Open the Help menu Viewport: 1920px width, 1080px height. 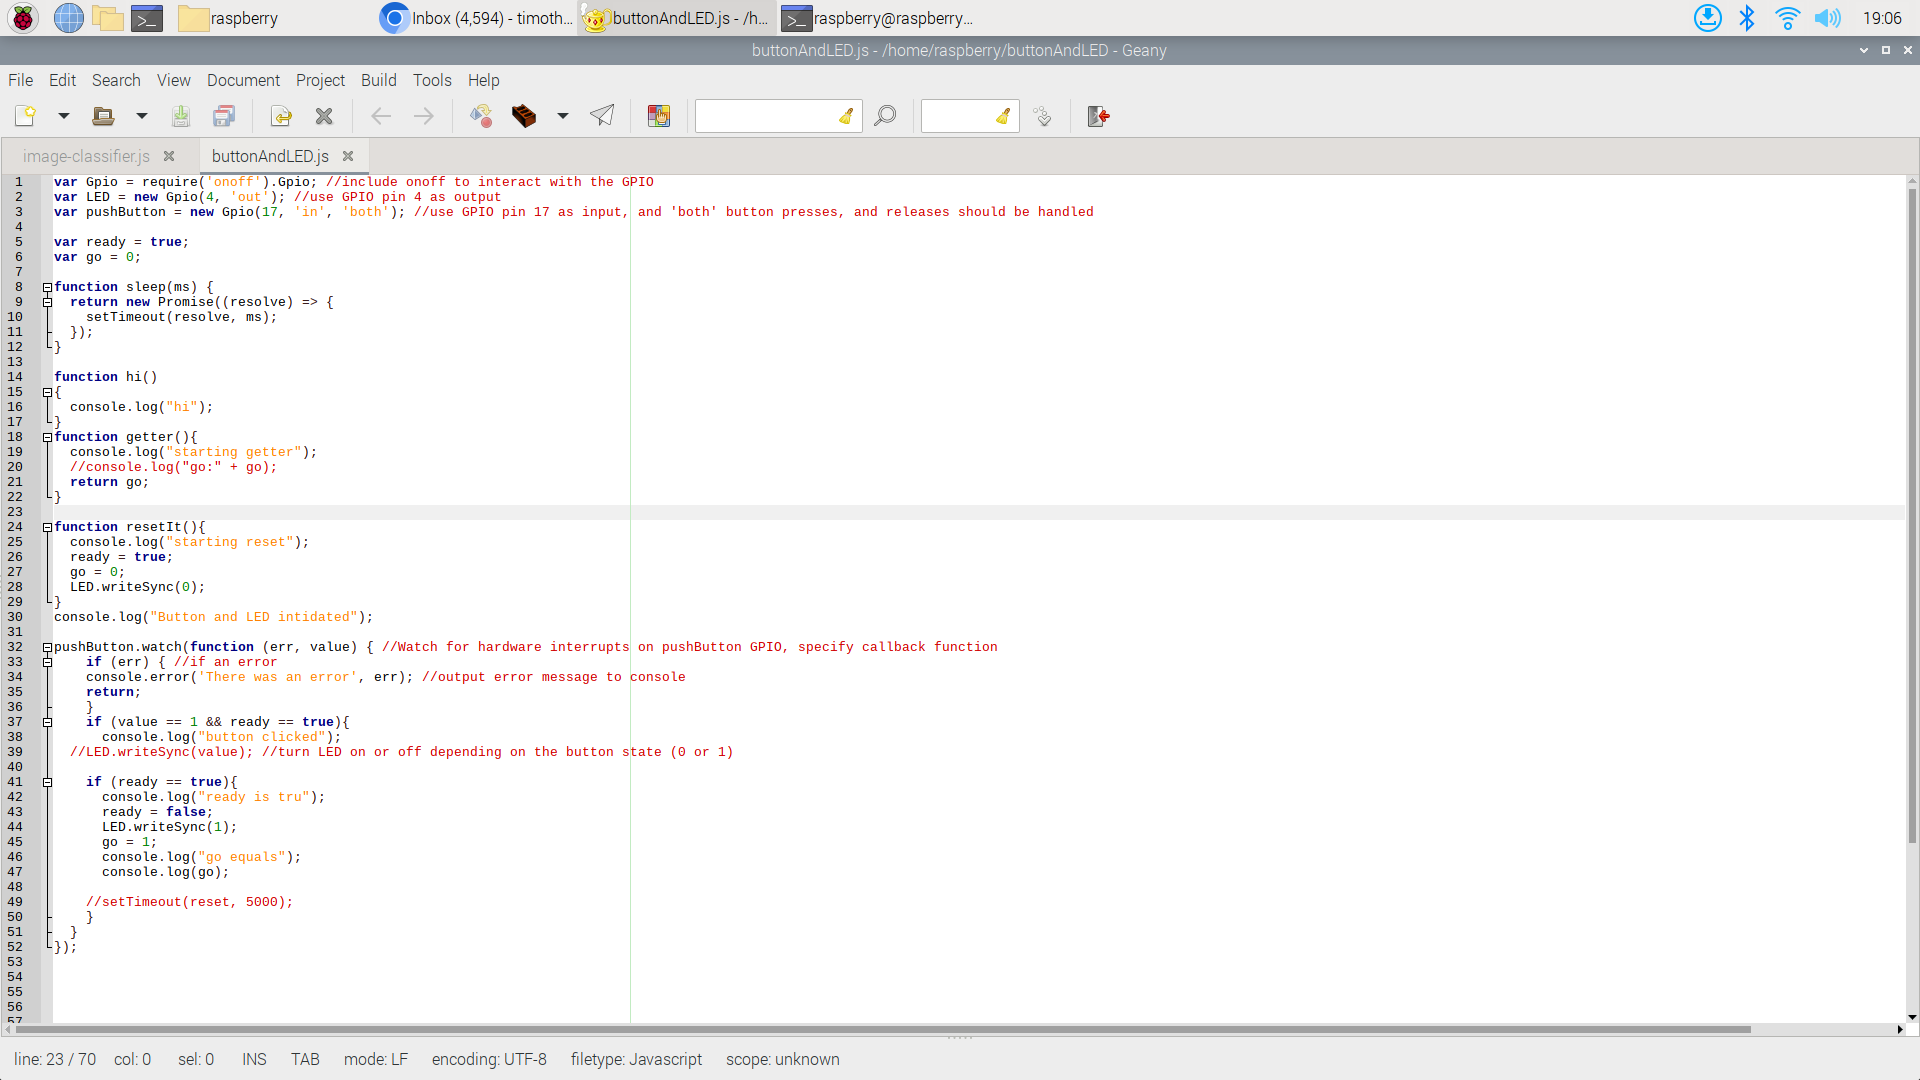[483, 80]
